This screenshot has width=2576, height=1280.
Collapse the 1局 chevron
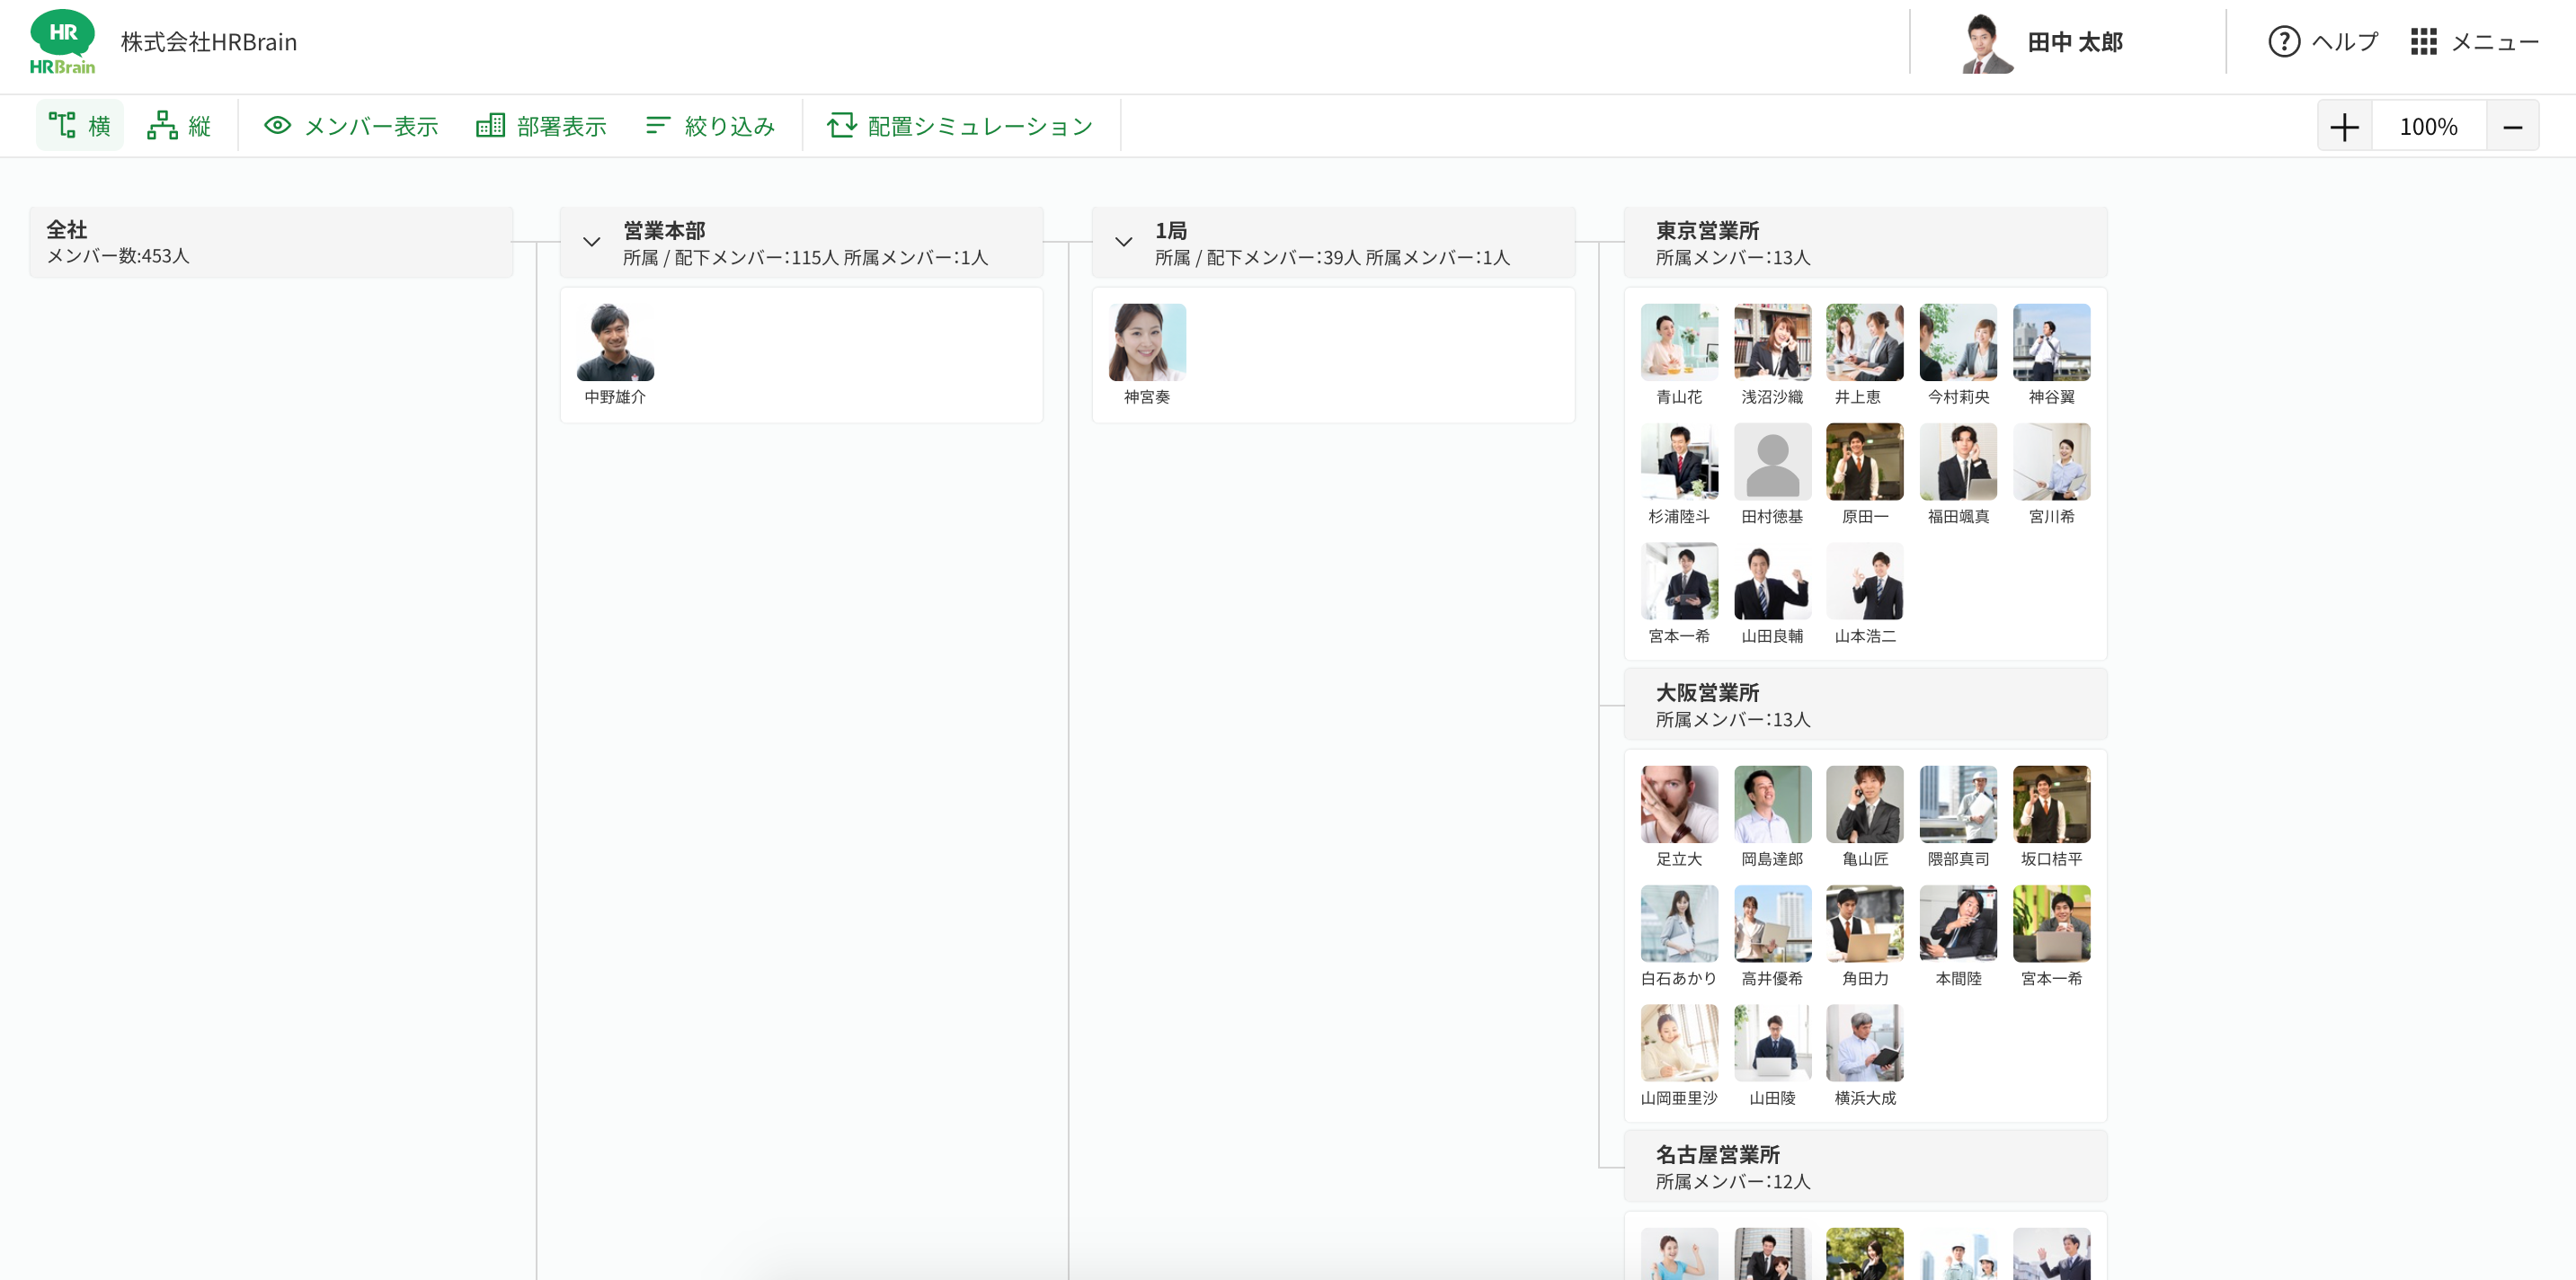[x=1123, y=242]
